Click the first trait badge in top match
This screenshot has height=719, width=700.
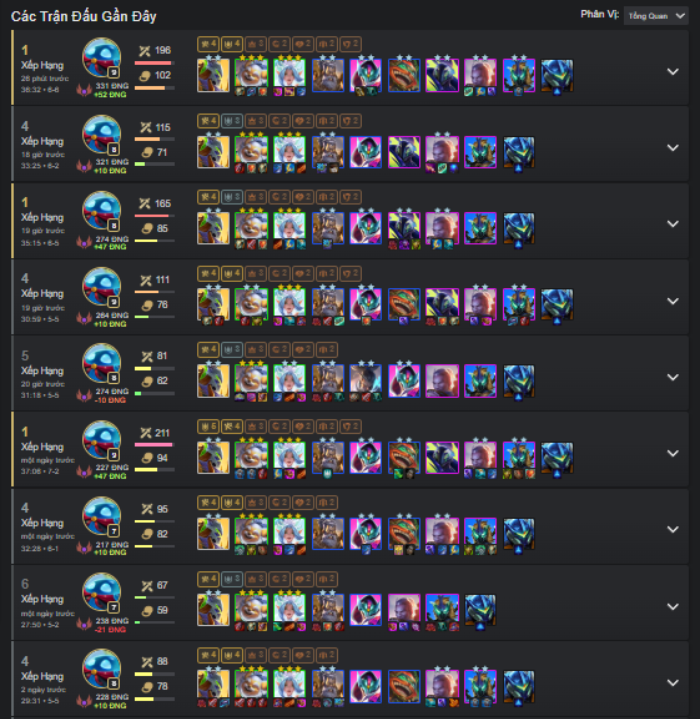pos(209,44)
